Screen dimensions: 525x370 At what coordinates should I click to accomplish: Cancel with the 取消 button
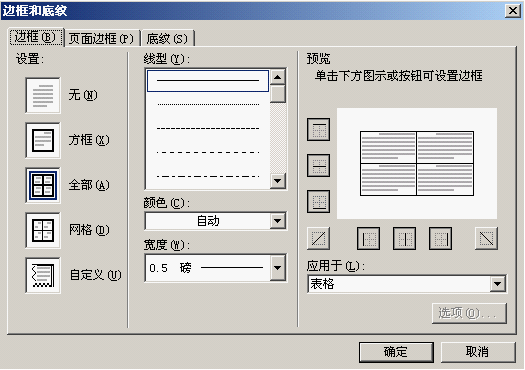[478, 352]
